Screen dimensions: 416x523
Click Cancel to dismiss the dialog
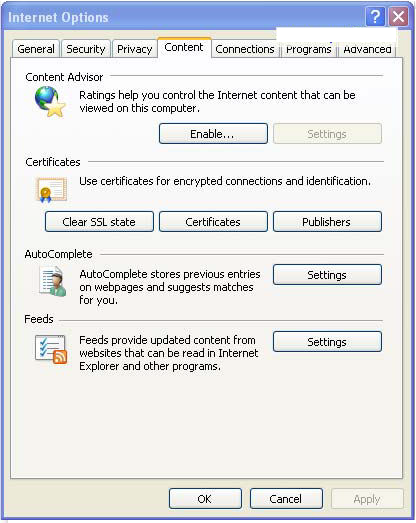click(286, 499)
